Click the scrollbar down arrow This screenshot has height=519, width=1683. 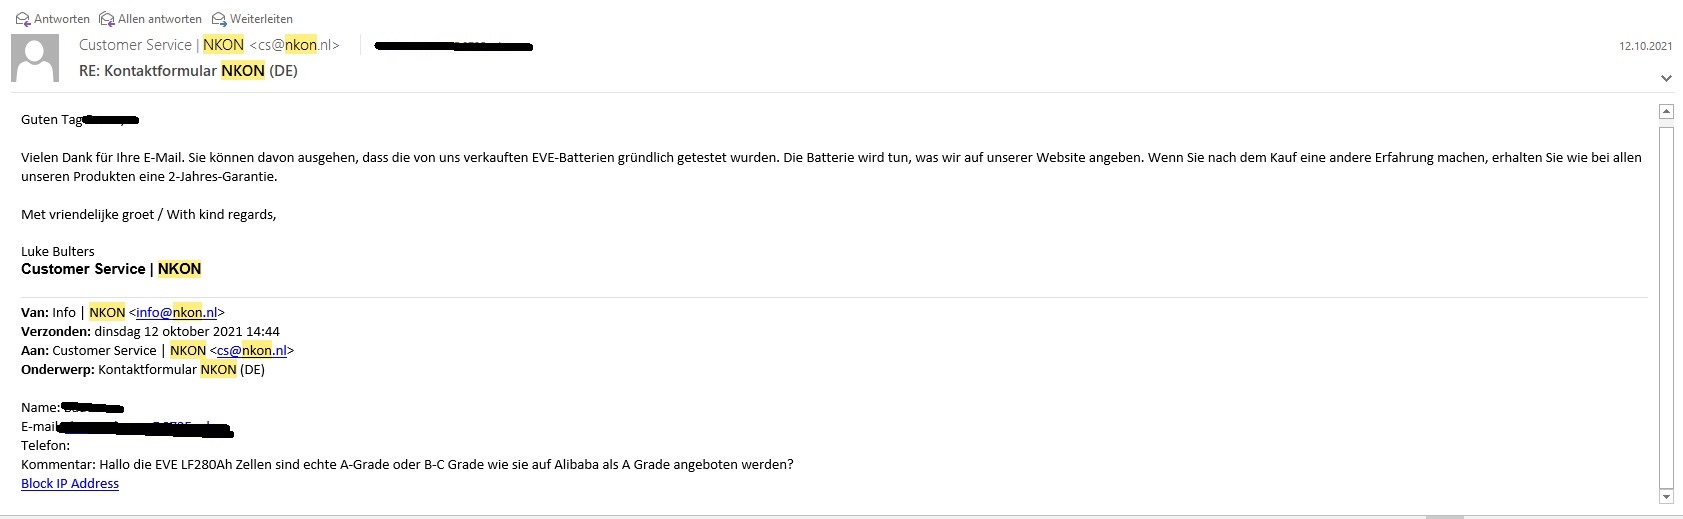pos(1666,496)
